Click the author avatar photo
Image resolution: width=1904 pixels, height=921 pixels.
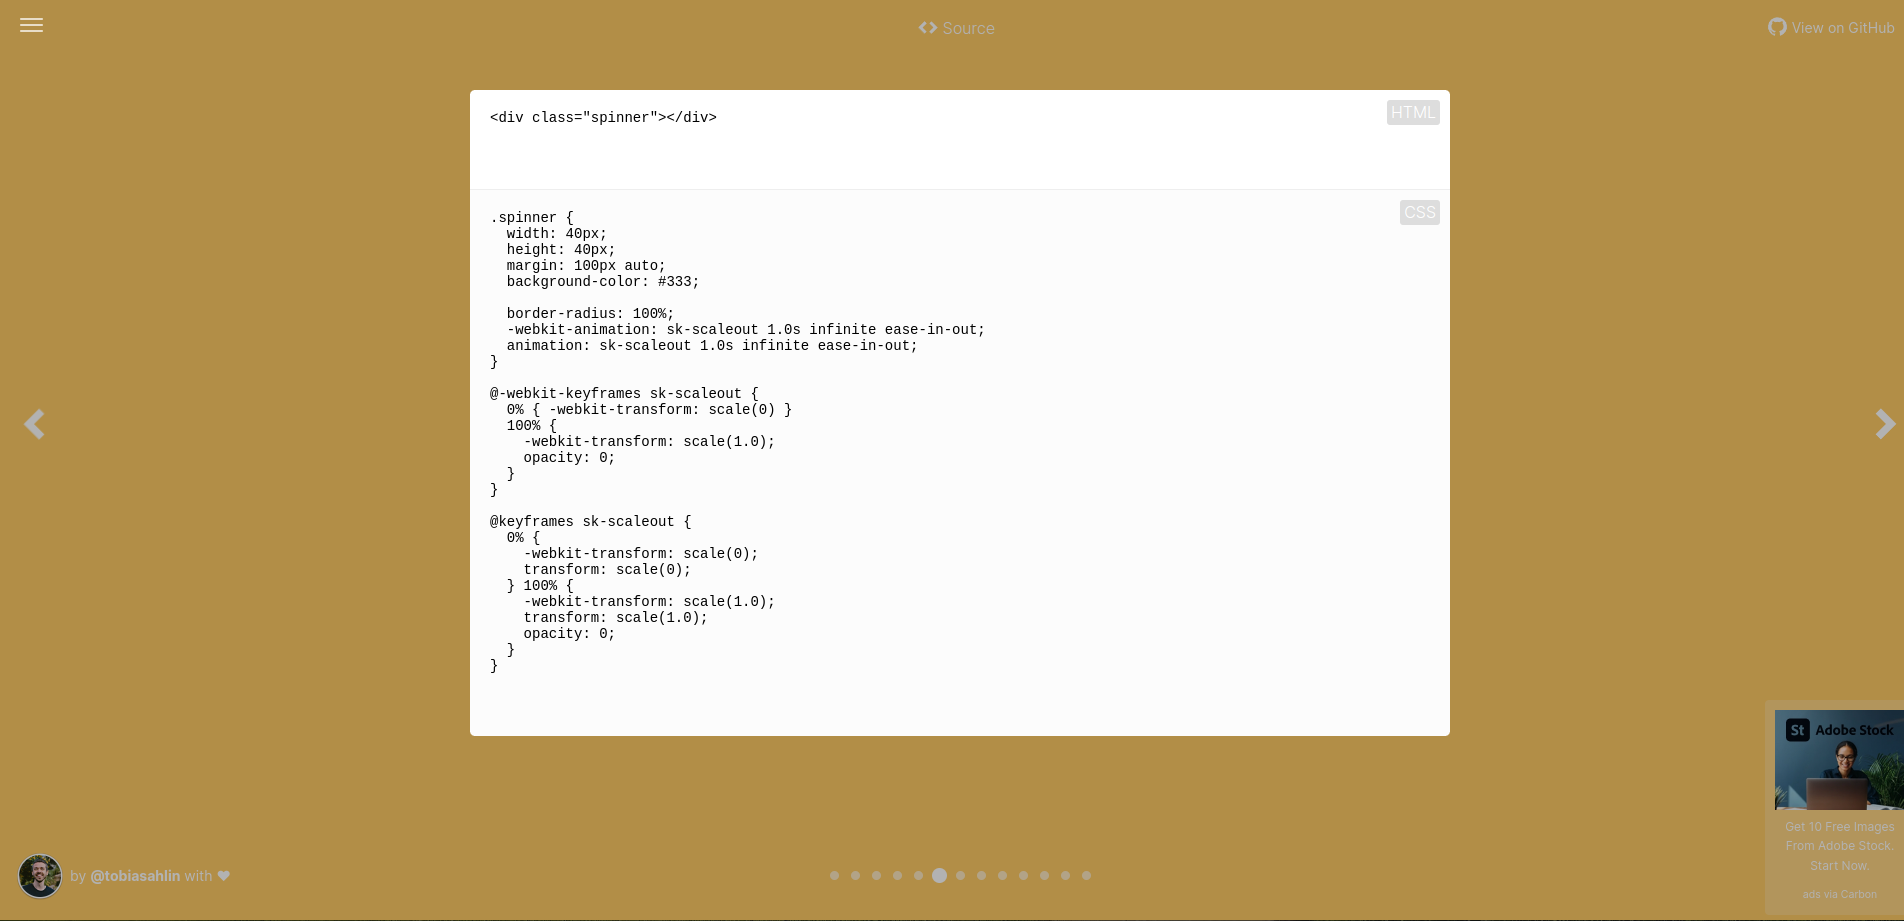click(x=40, y=876)
